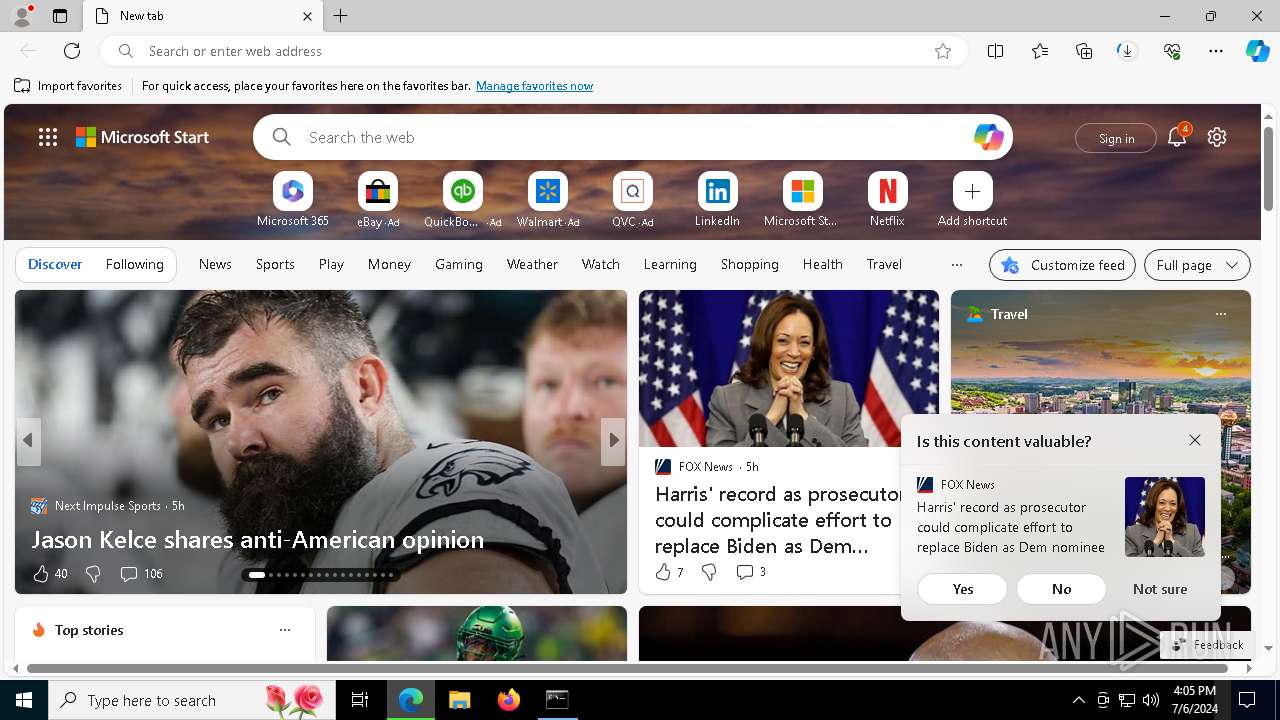Expand the Full page layout dropdown
The height and width of the screenshot is (720, 1280).
pyautogui.click(x=1197, y=265)
